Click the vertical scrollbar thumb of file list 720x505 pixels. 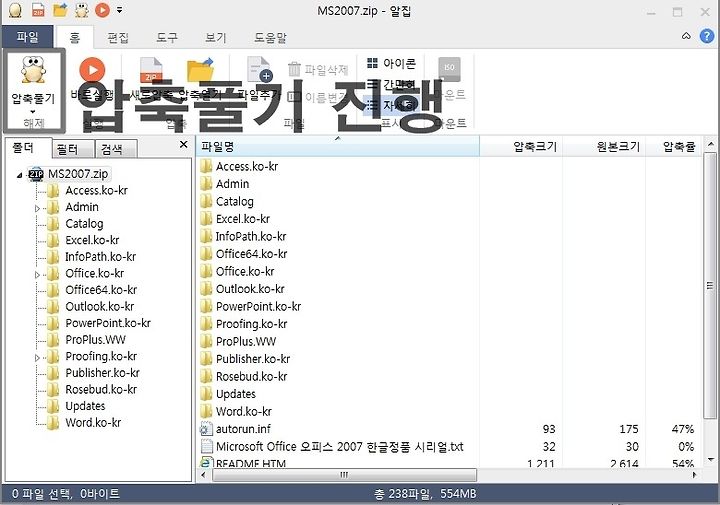pos(710,286)
